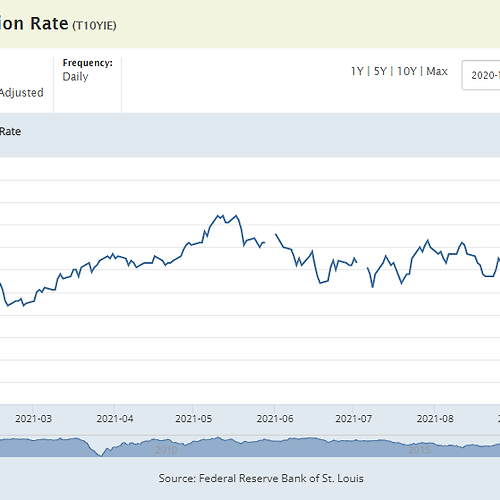Click the 2021-07 axis label
The image size is (500, 500).
coord(354,419)
